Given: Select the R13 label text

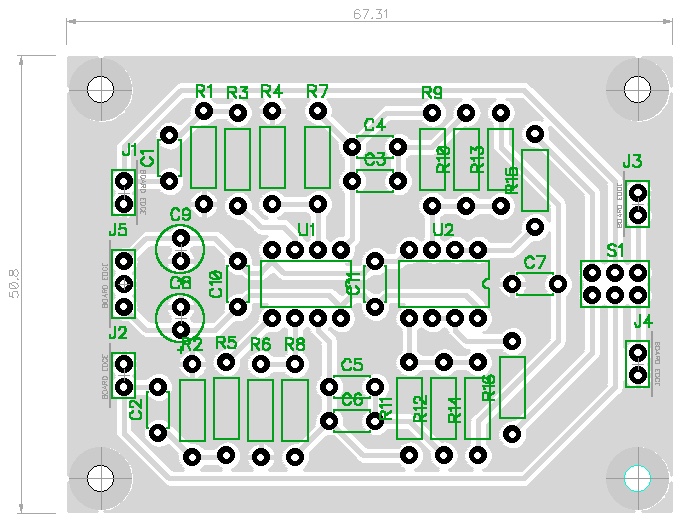Looking at the screenshot, I should pyautogui.click(x=478, y=159).
